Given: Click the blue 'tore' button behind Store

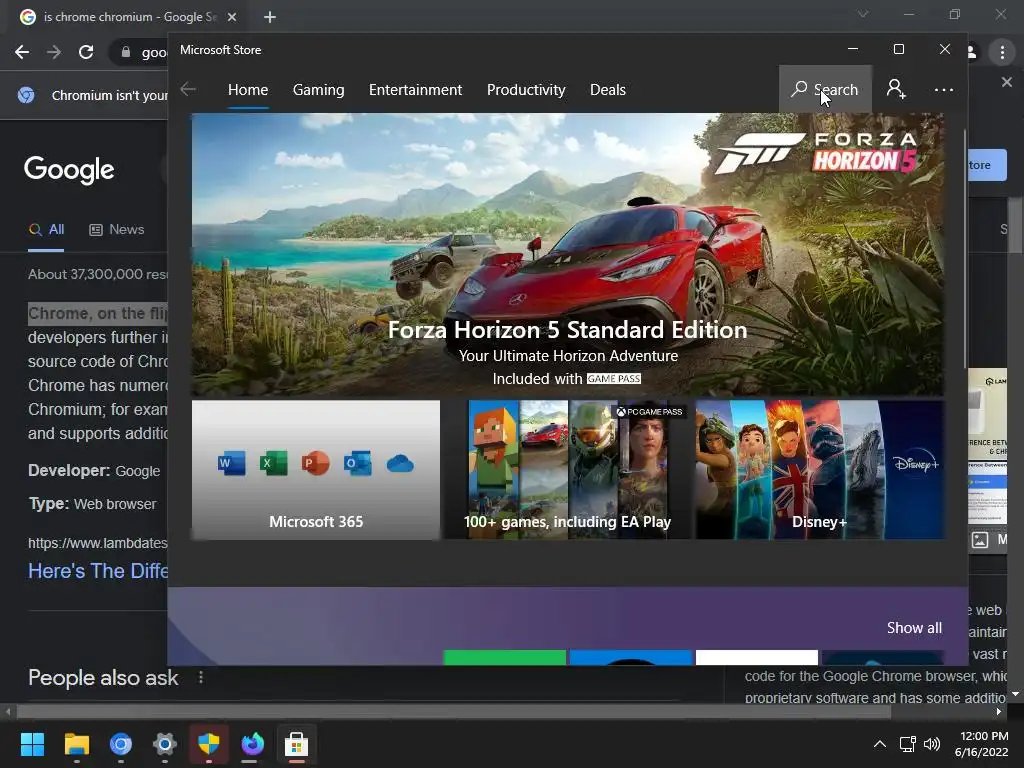Looking at the screenshot, I should pyautogui.click(x=987, y=165).
